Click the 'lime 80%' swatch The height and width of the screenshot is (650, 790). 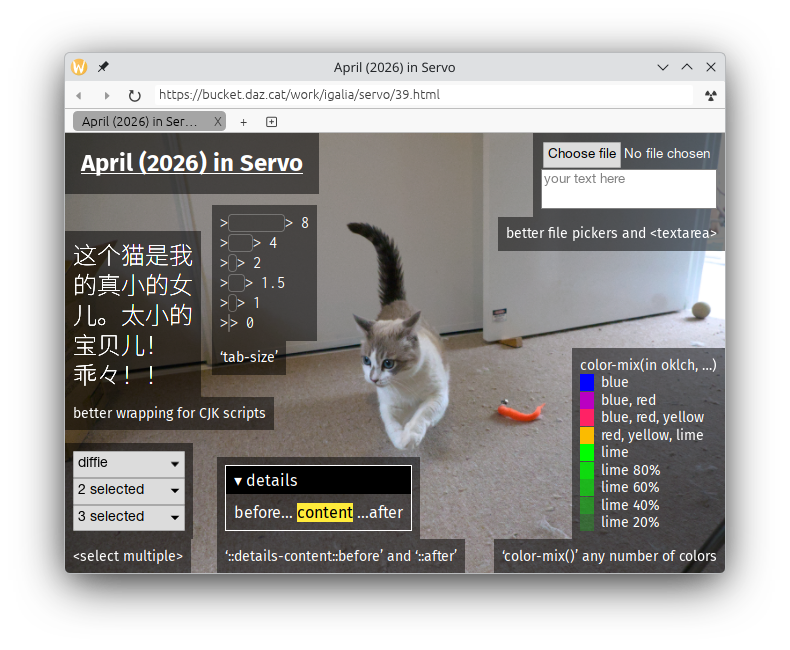587,470
